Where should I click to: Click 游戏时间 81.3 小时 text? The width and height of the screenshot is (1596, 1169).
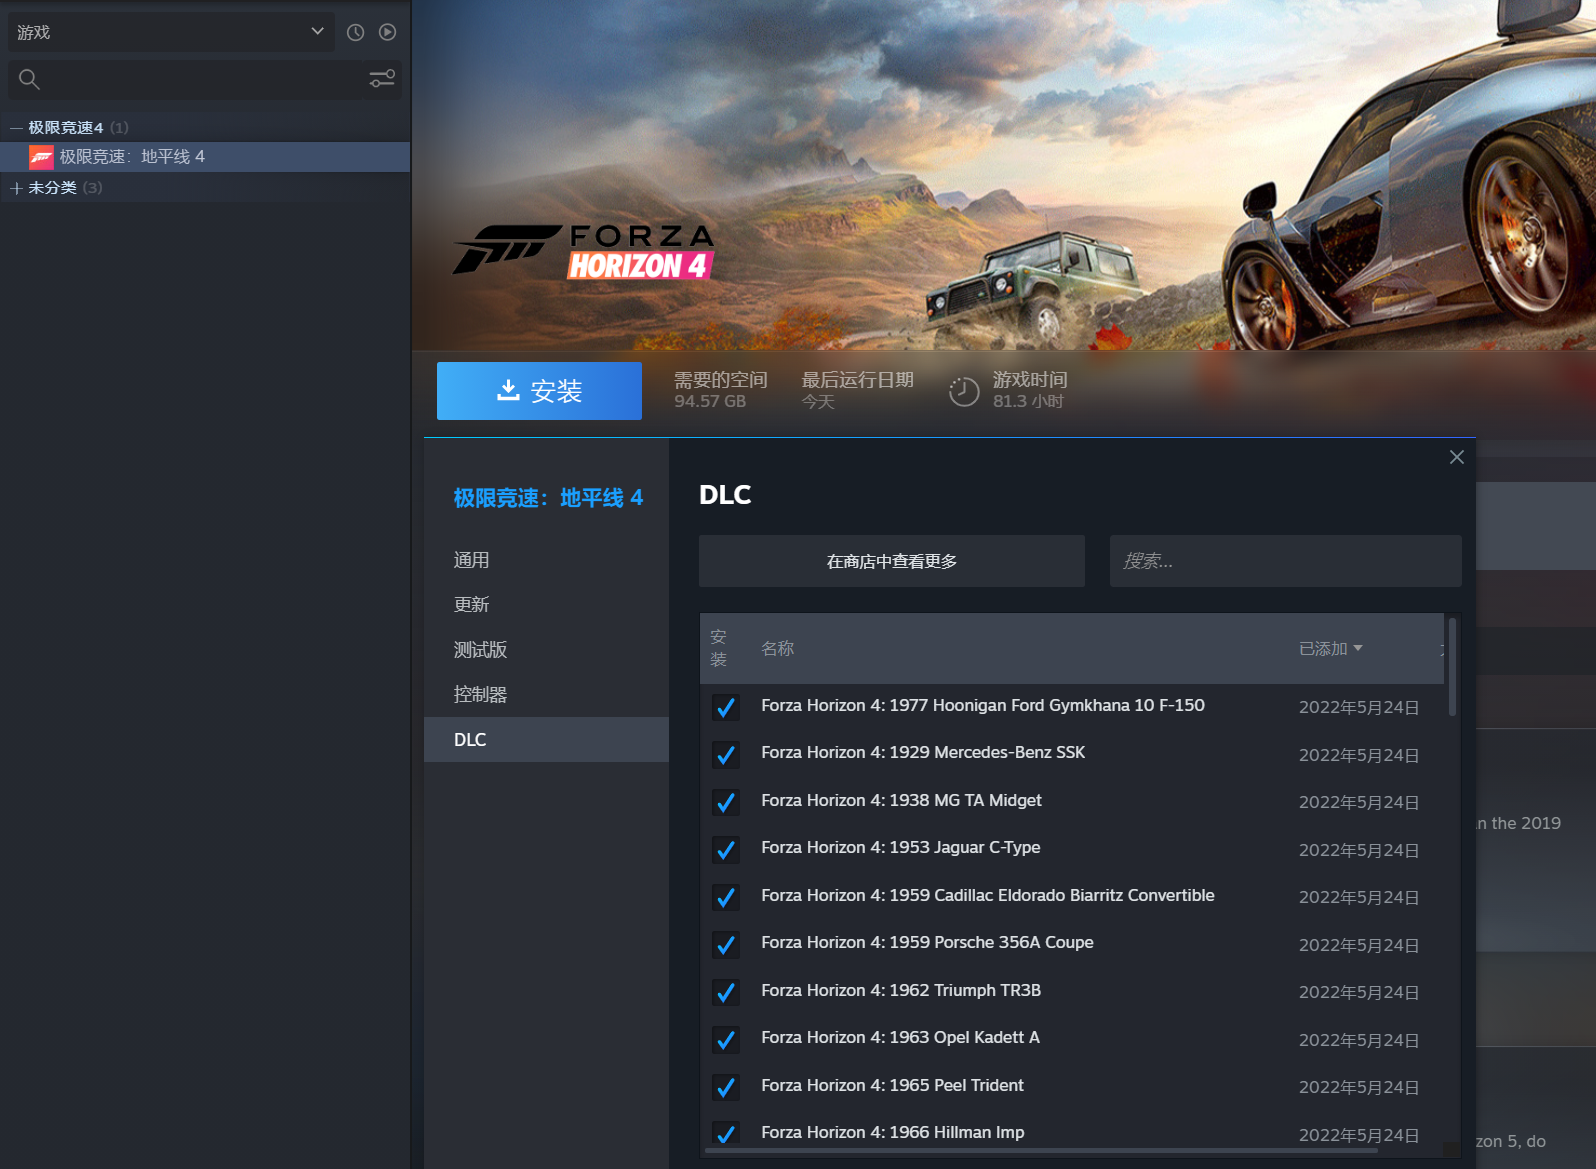coord(1030,390)
